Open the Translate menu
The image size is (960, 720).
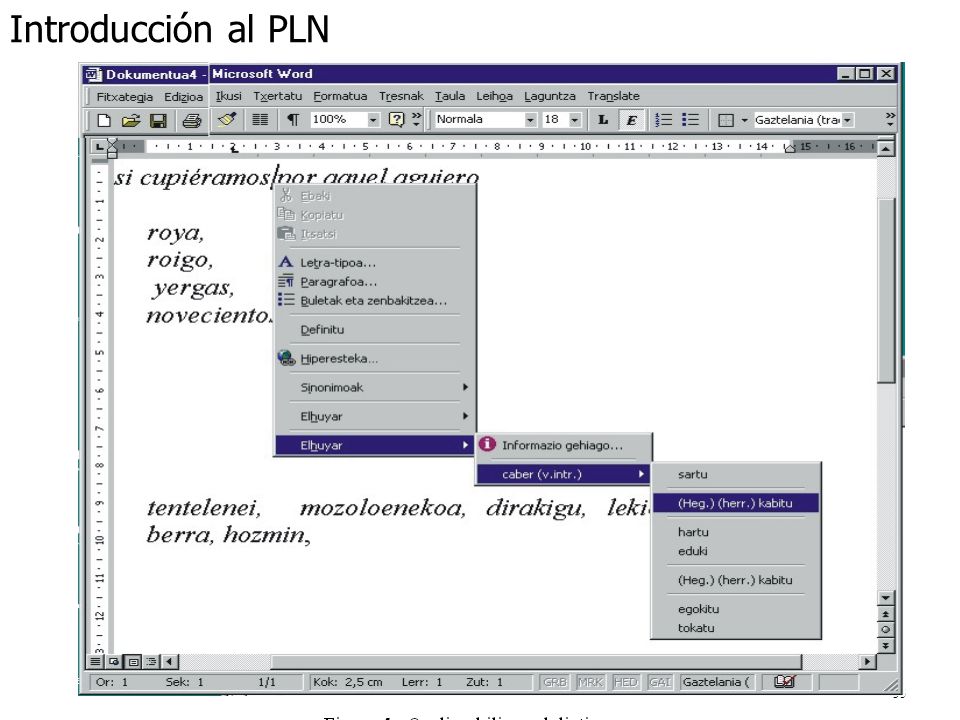pos(613,96)
